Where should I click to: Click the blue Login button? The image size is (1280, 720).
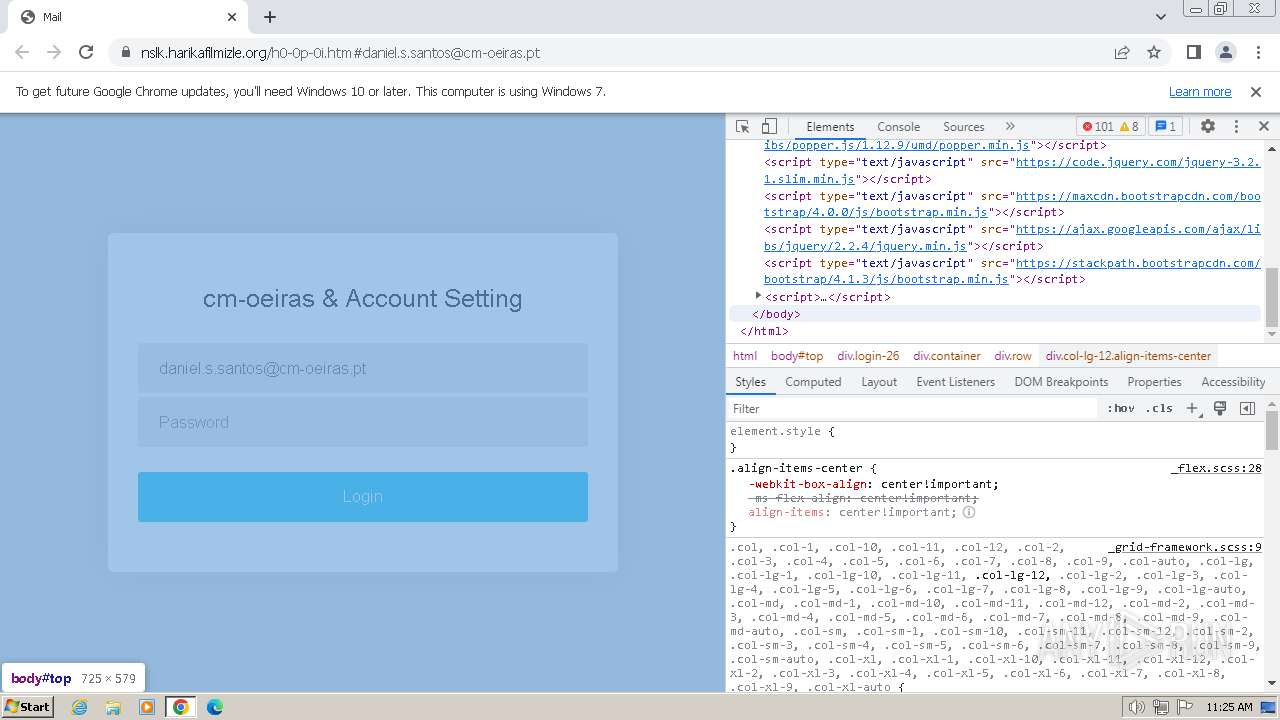click(x=363, y=496)
